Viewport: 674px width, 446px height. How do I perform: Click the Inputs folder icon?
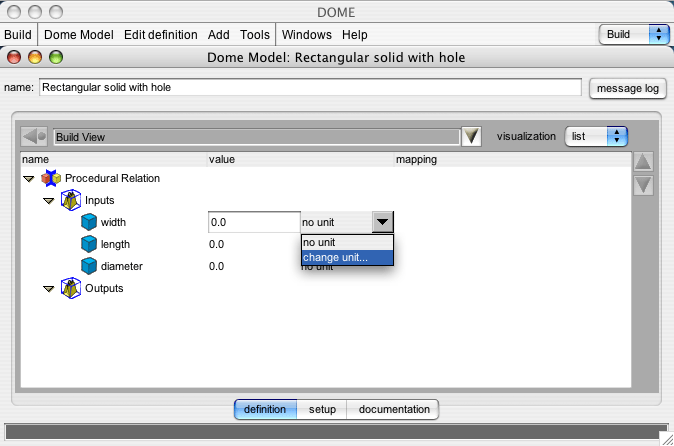click(71, 200)
